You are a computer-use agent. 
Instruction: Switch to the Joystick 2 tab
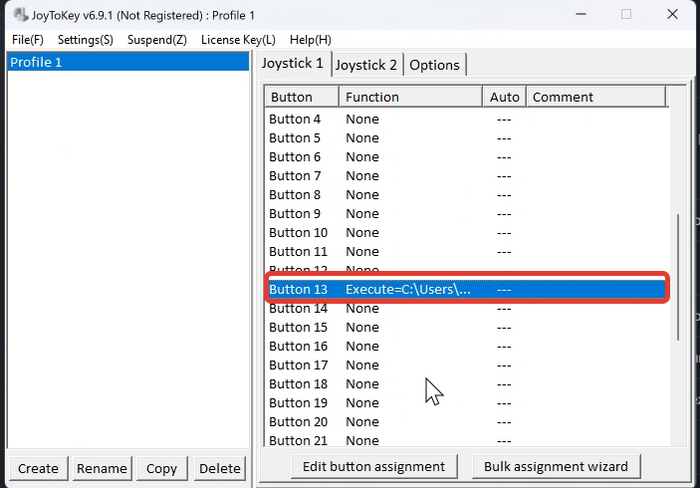366,65
